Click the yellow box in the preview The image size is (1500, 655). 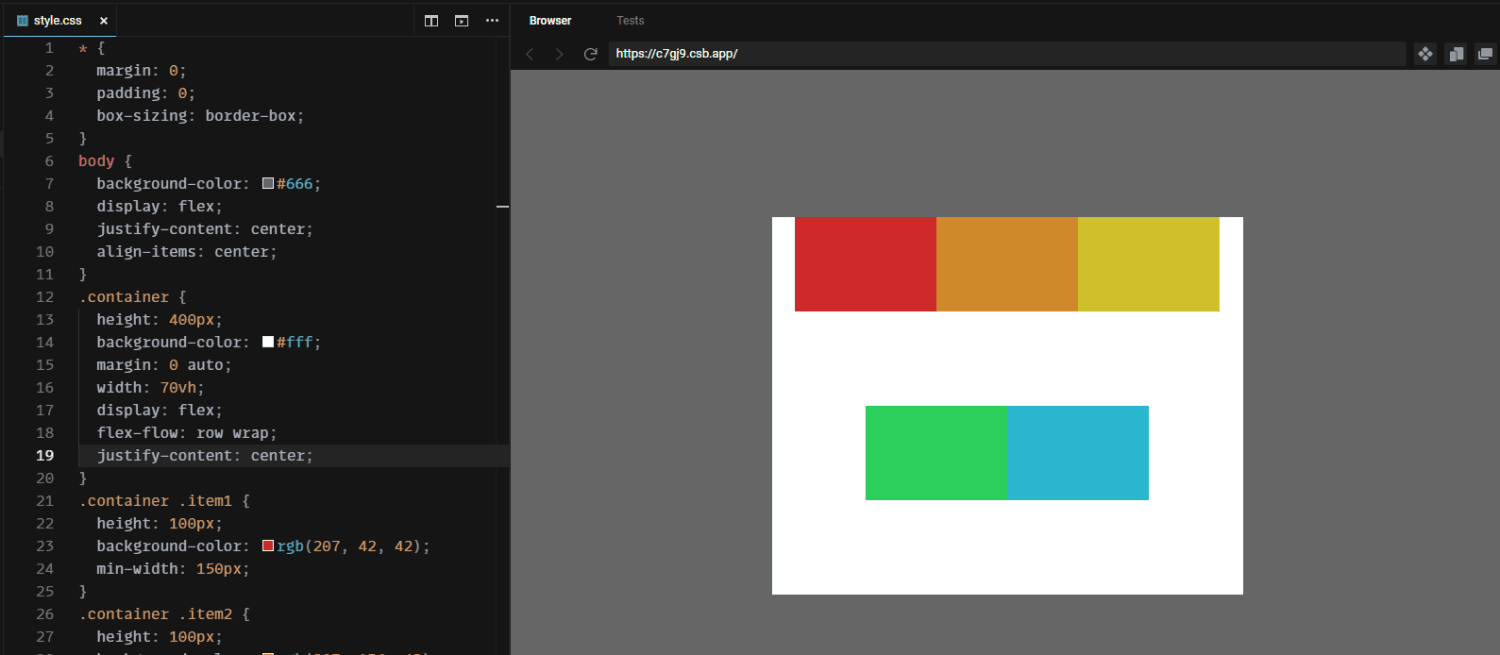coord(1149,264)
